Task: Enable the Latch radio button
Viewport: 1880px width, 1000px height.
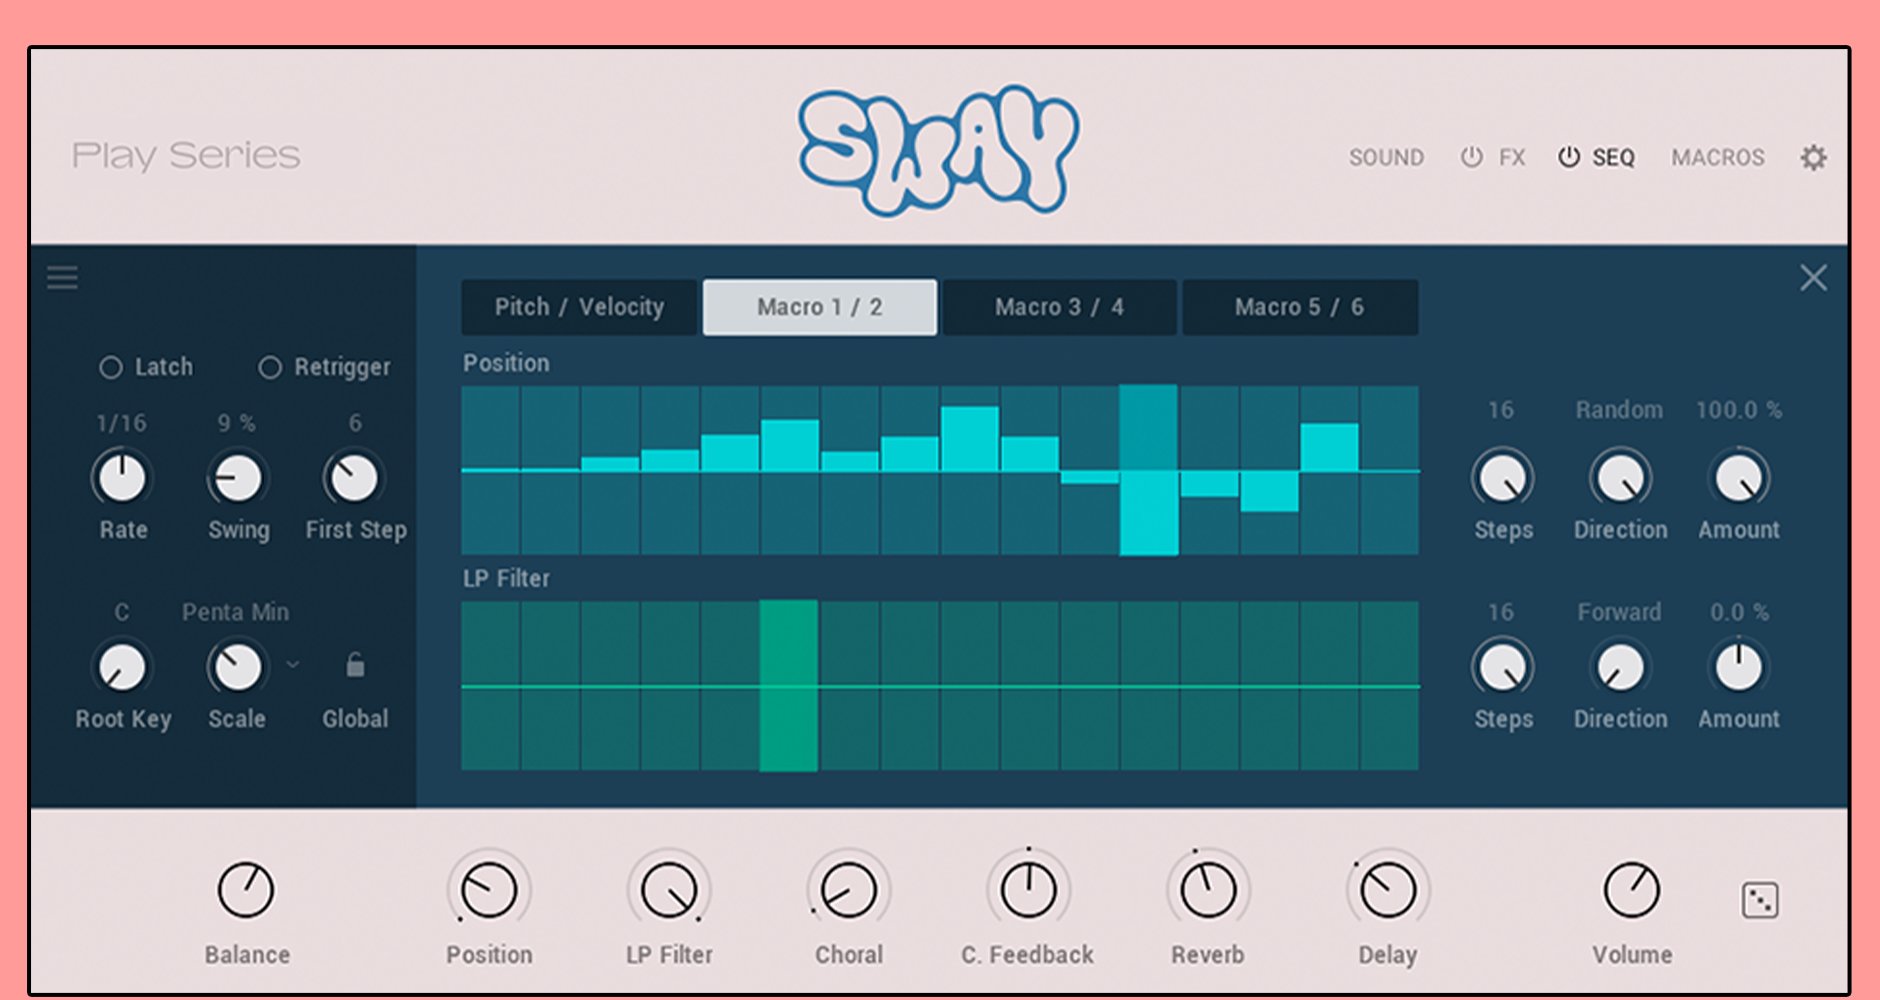Action: click(x=111, y=367)
